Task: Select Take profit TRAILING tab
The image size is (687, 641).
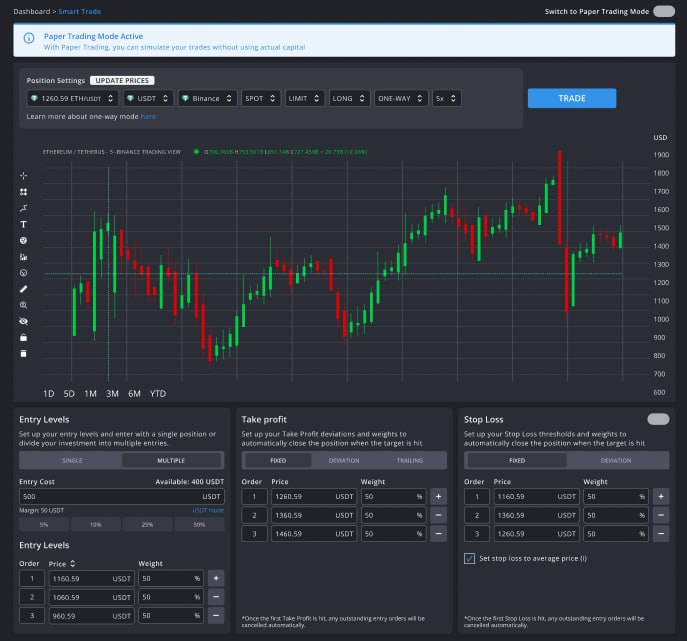Action: click(410, 460)
